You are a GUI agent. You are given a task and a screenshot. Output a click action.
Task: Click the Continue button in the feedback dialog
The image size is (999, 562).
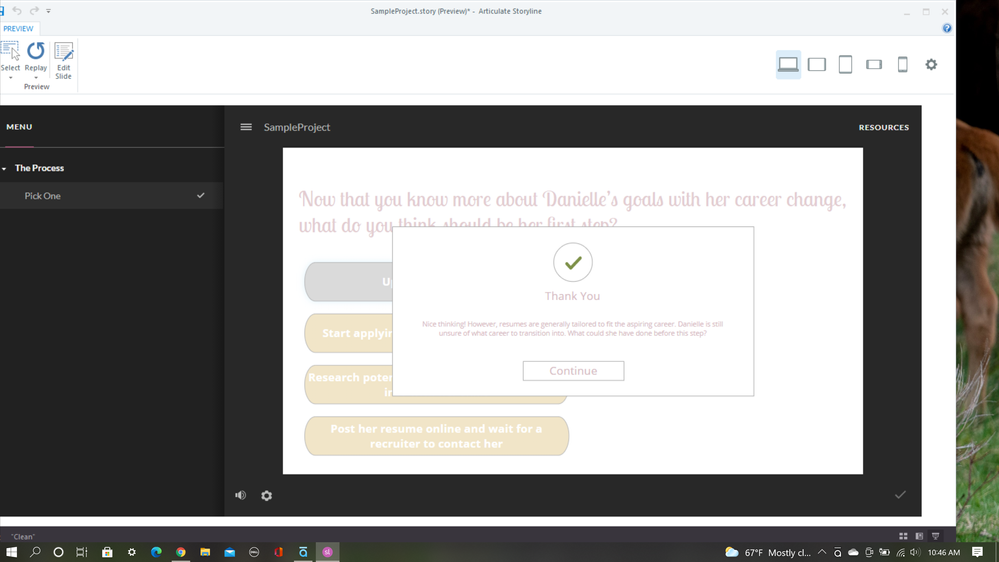(x=573, y=371)
